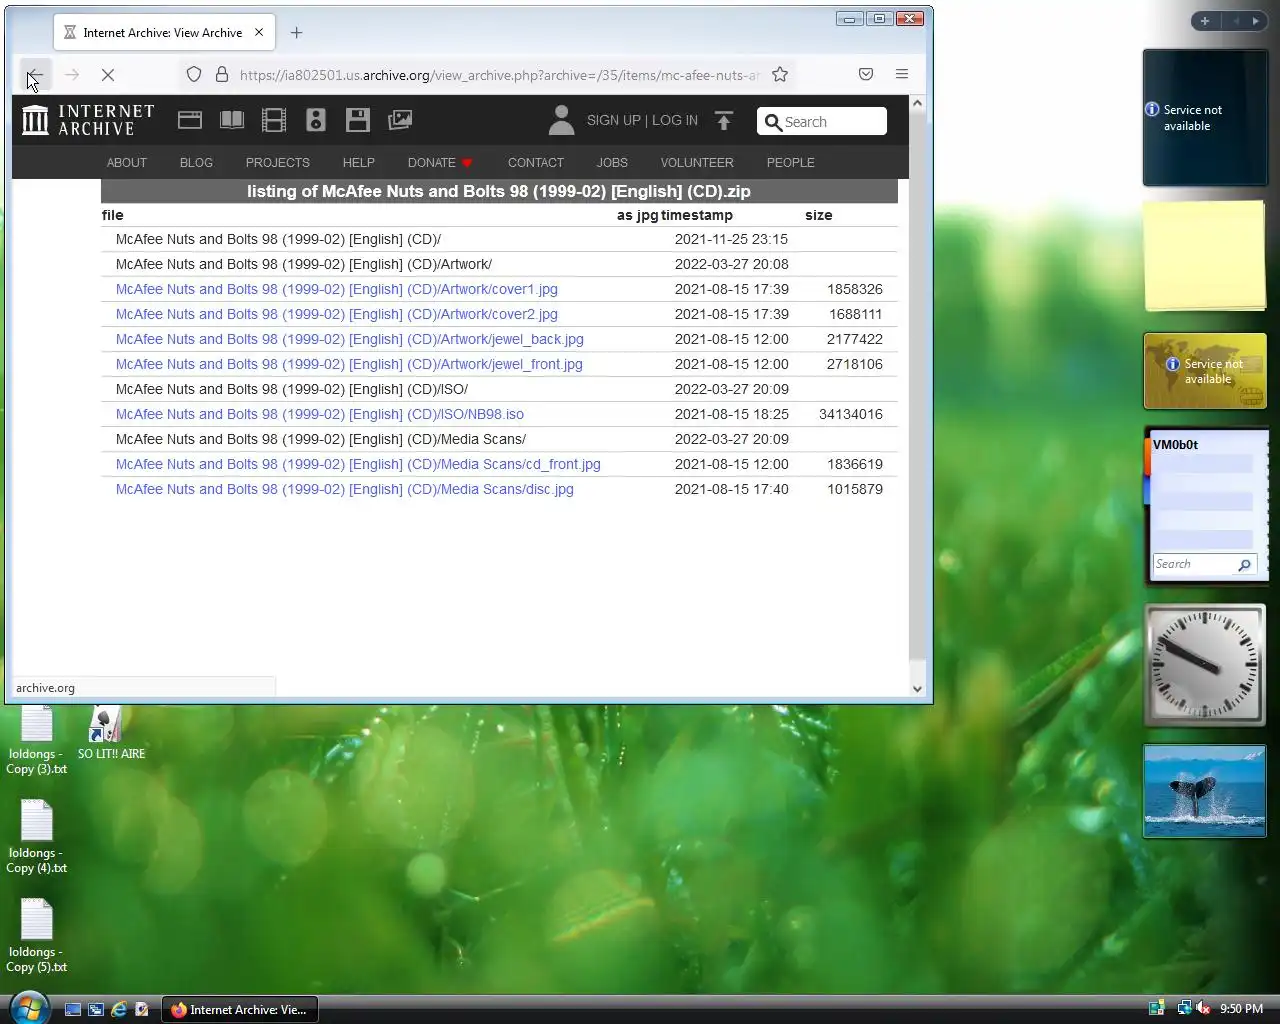Open DONATE menu item
The width and height of the screenshot is (1280, 1024).
pyautogui.click(x=440, y=162)
